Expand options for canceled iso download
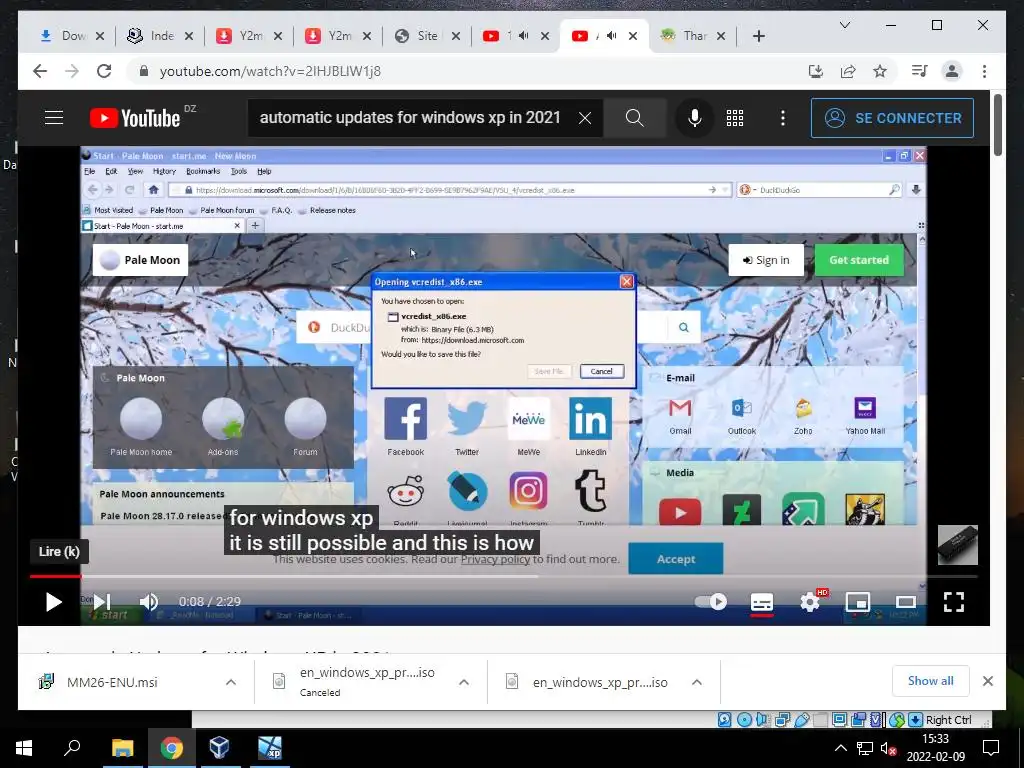This screenshot has height=768, width=1024. 464,682
